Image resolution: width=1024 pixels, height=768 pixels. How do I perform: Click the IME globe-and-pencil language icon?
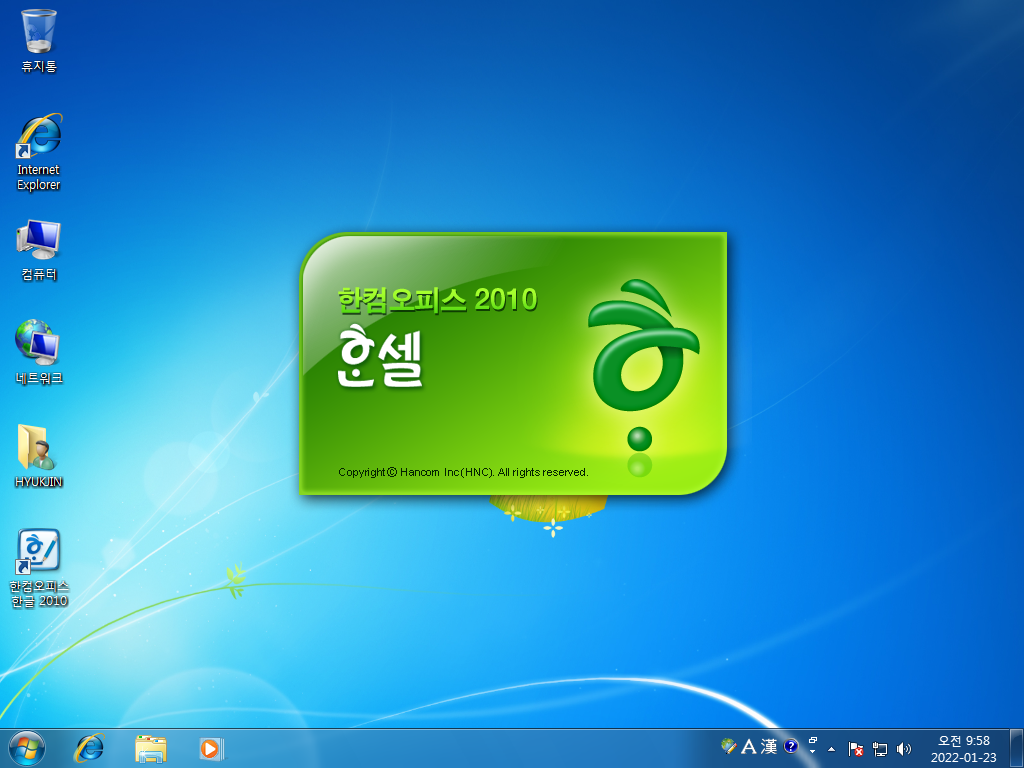pos(729,746)
